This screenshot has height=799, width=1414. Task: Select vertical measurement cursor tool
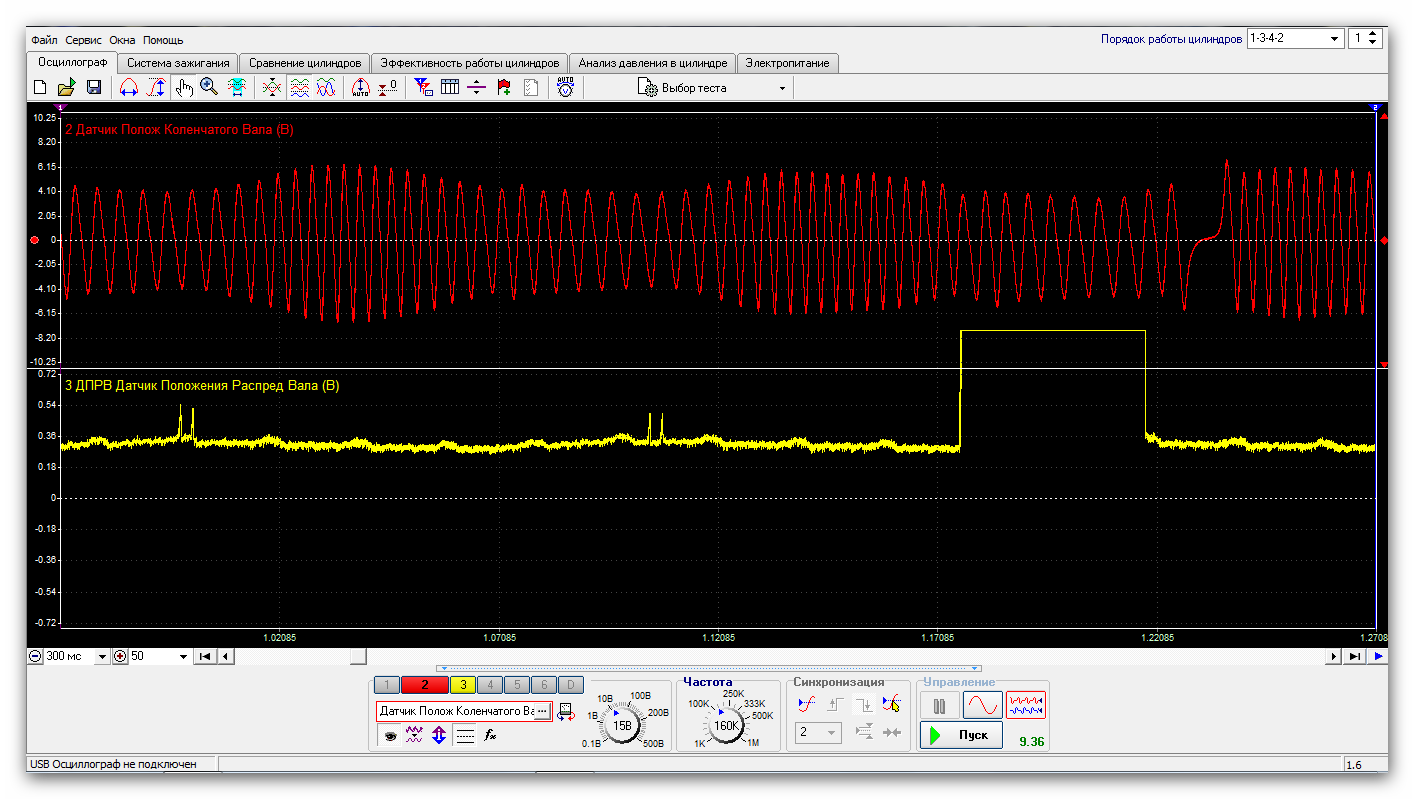click(x=156, y=87)
